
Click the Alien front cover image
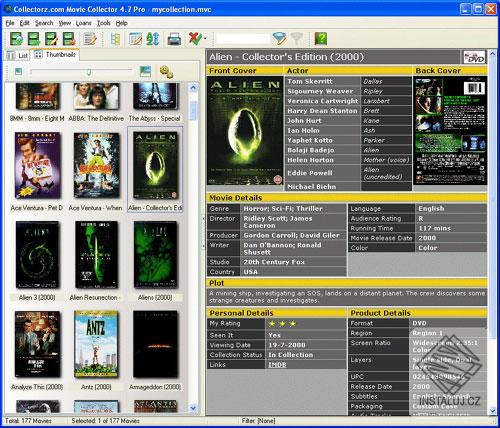coord(245,131)
